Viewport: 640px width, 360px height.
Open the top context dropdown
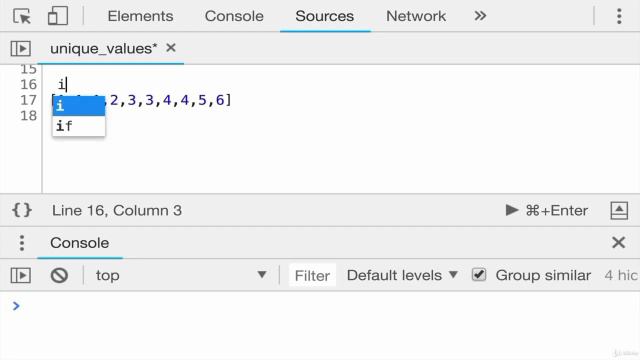(181, 275)
